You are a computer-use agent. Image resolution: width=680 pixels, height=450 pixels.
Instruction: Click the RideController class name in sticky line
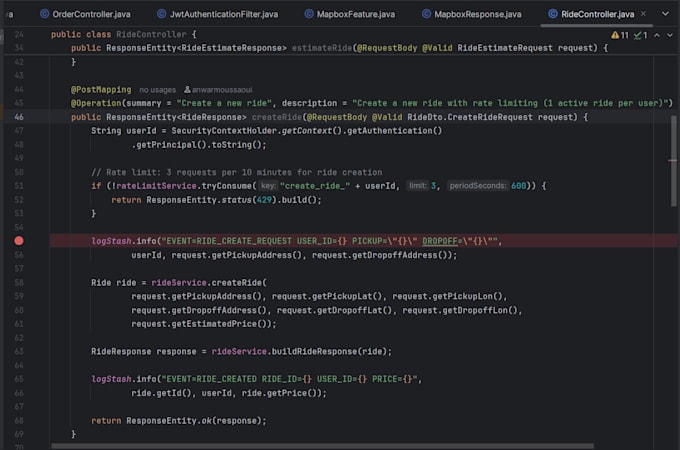[151, 34]
